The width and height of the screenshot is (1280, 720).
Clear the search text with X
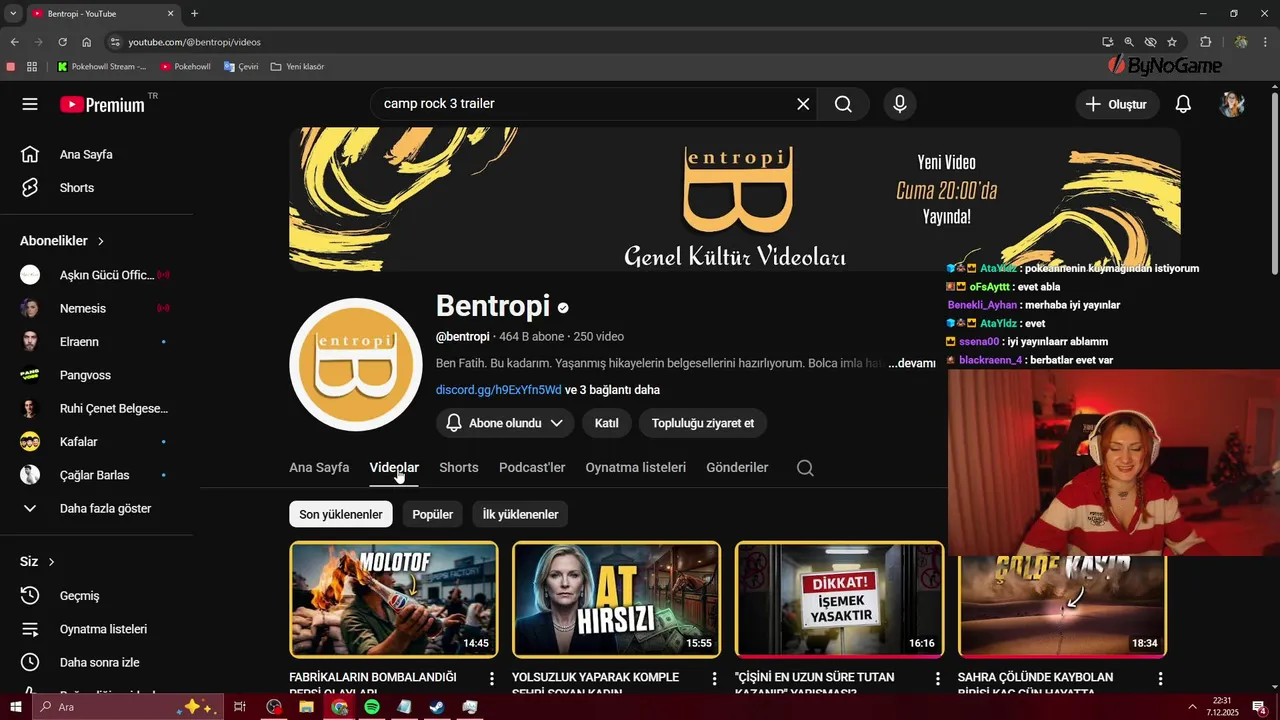pos(803,104)
